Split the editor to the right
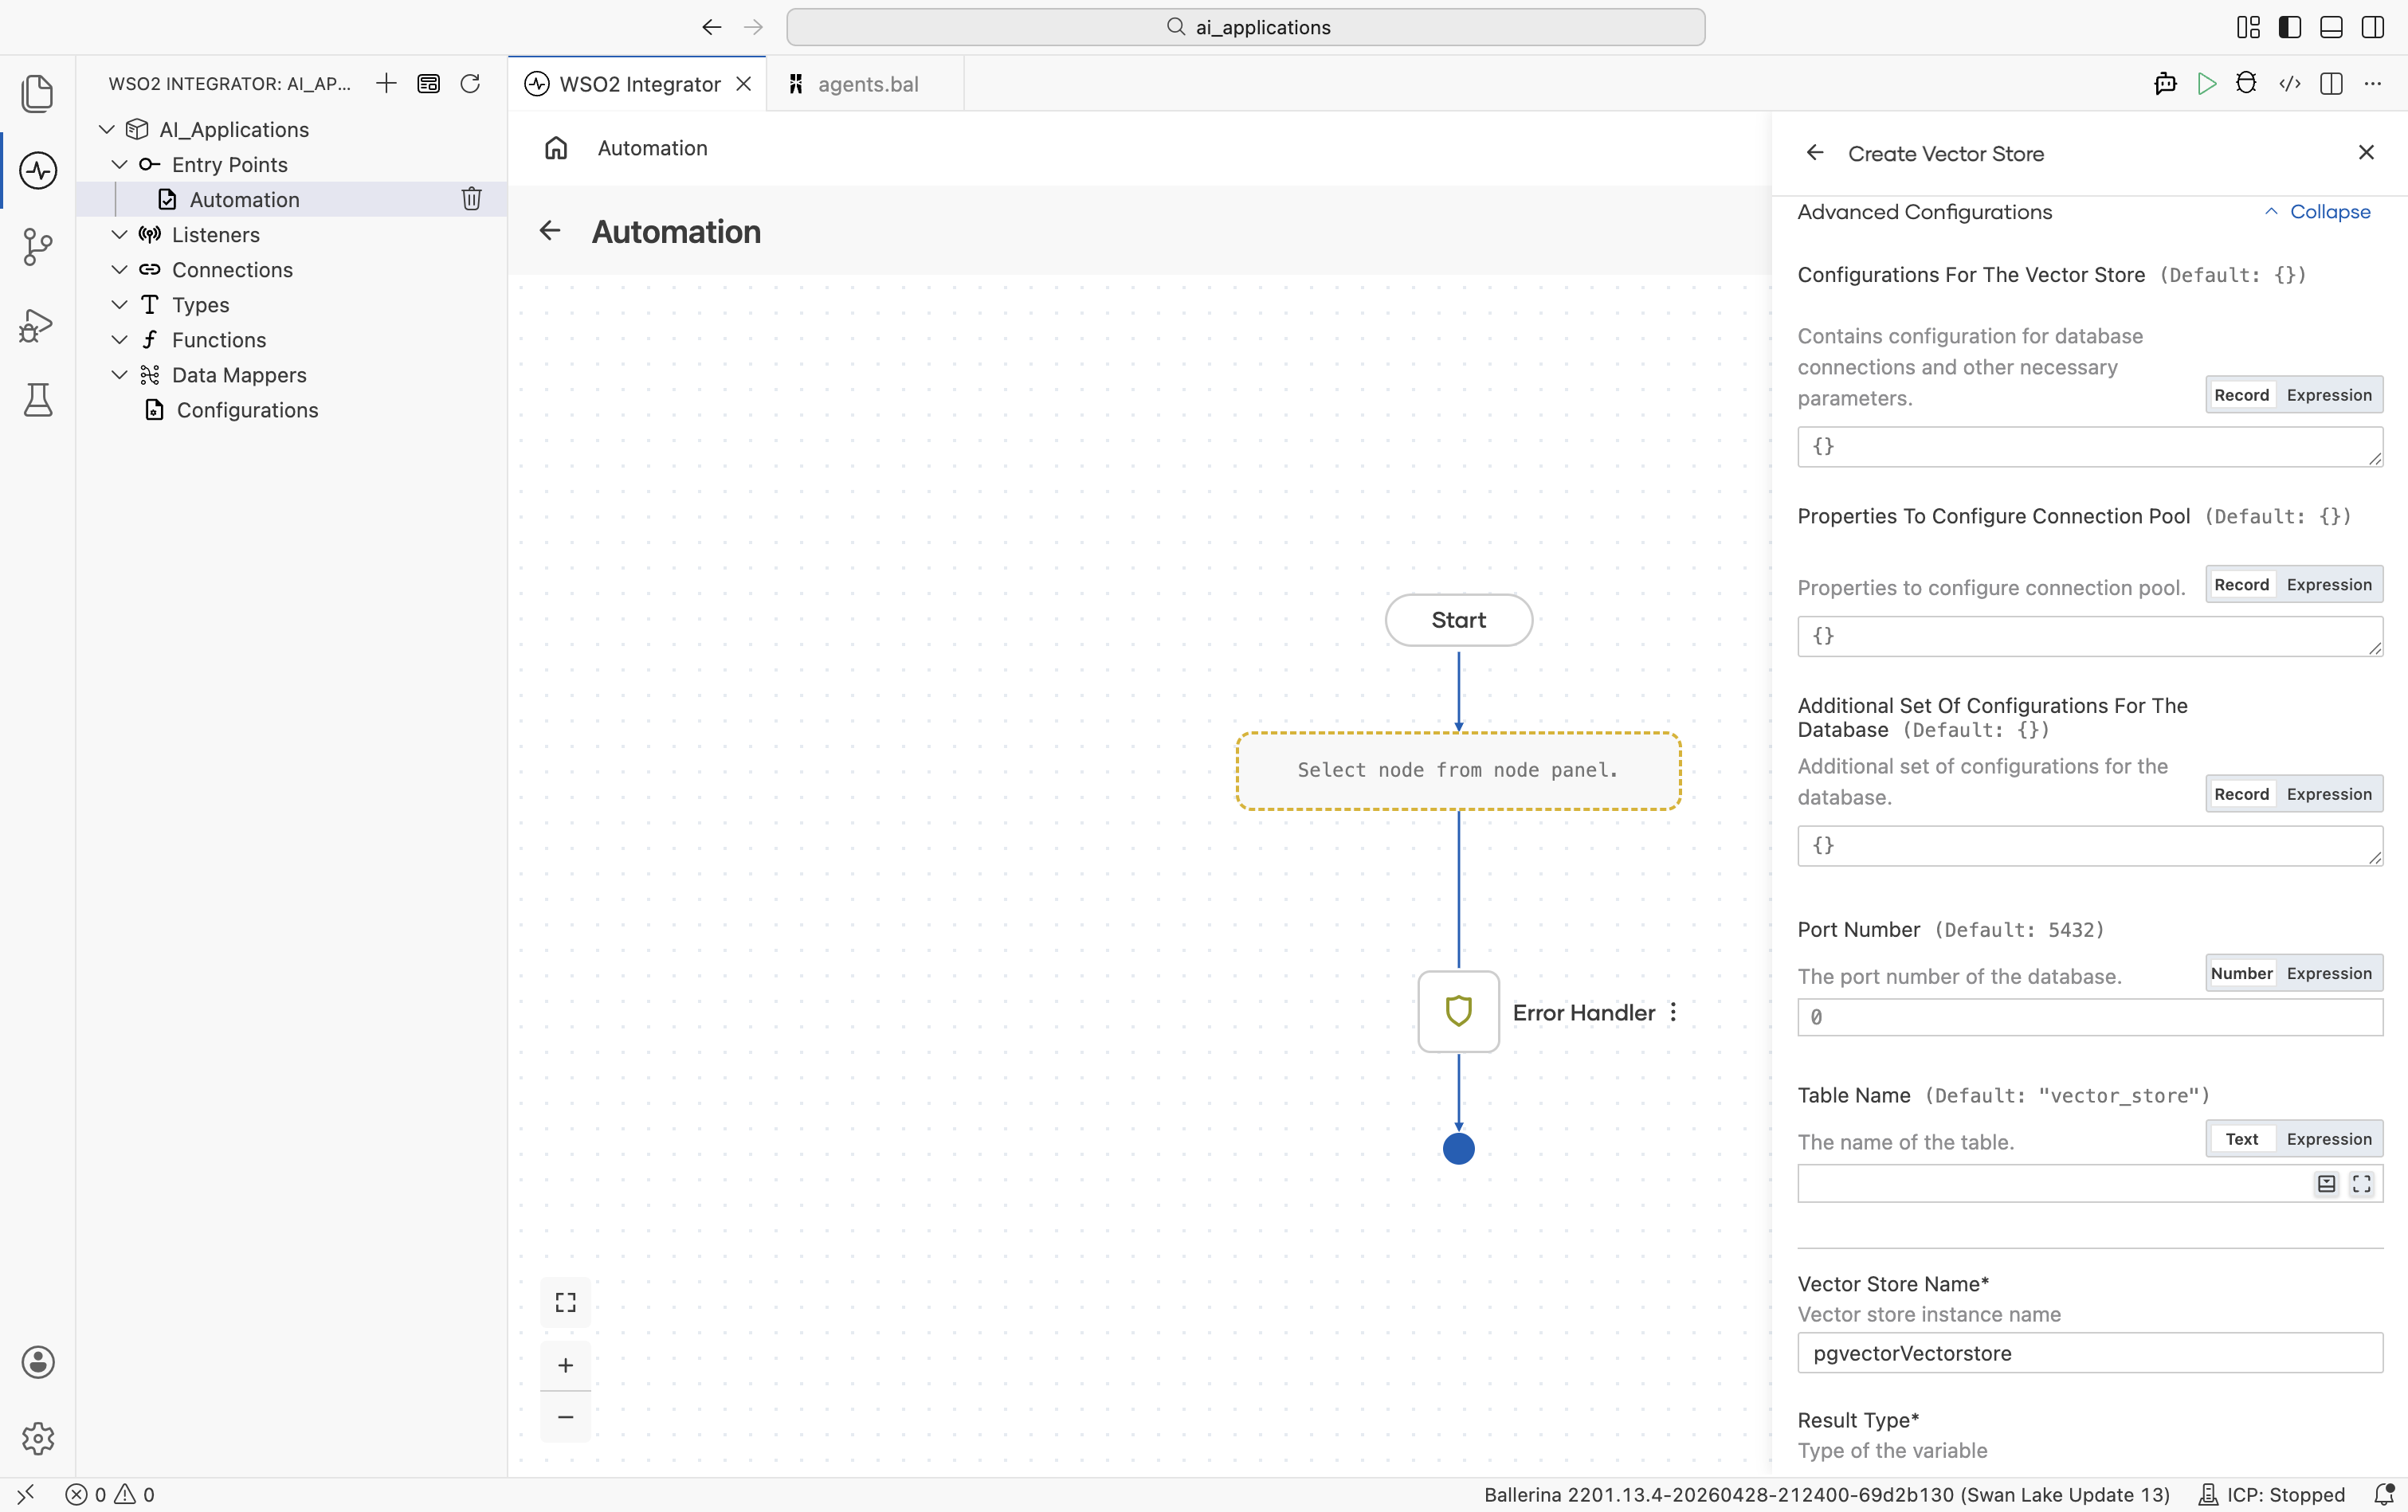Viewport: 2408px width, 1512px height. pyautogui.click(x=2331, y=83)
